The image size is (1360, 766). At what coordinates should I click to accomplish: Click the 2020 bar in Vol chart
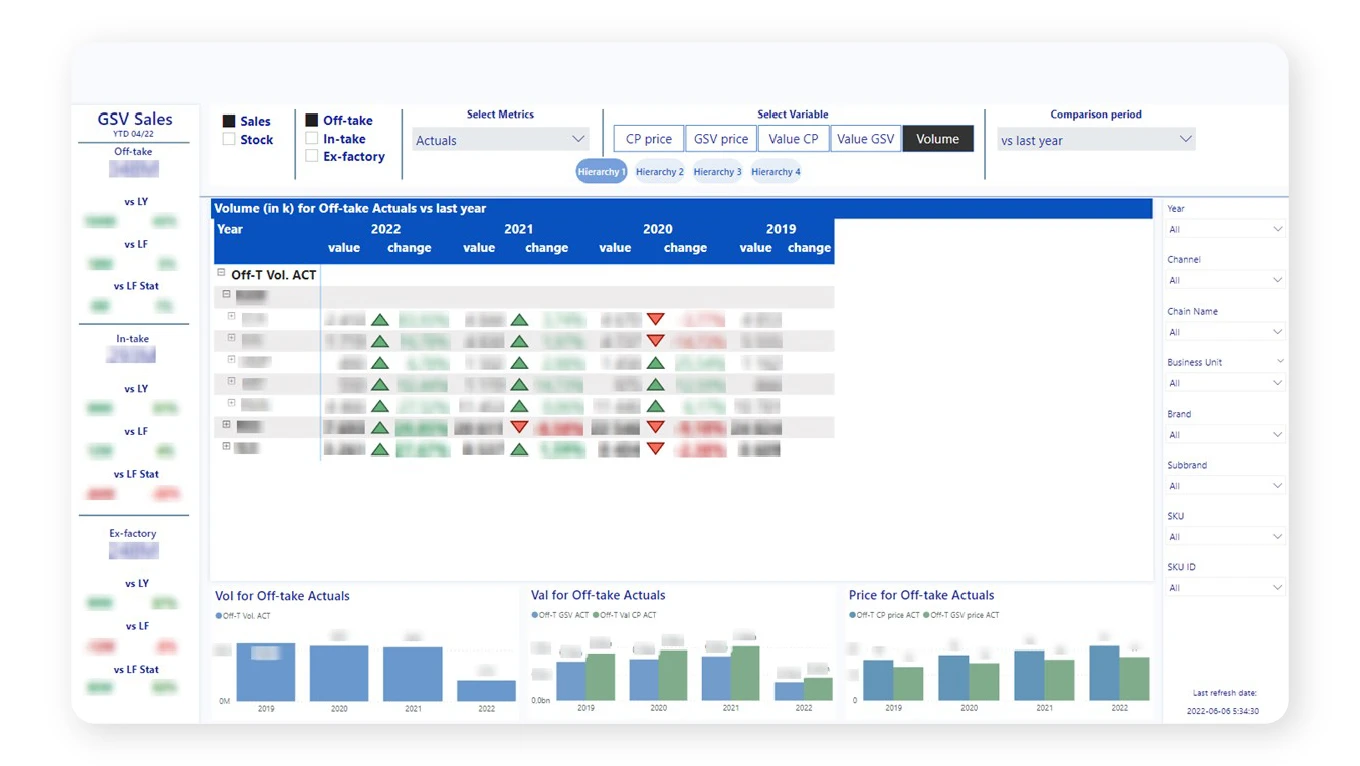point(339,673)
